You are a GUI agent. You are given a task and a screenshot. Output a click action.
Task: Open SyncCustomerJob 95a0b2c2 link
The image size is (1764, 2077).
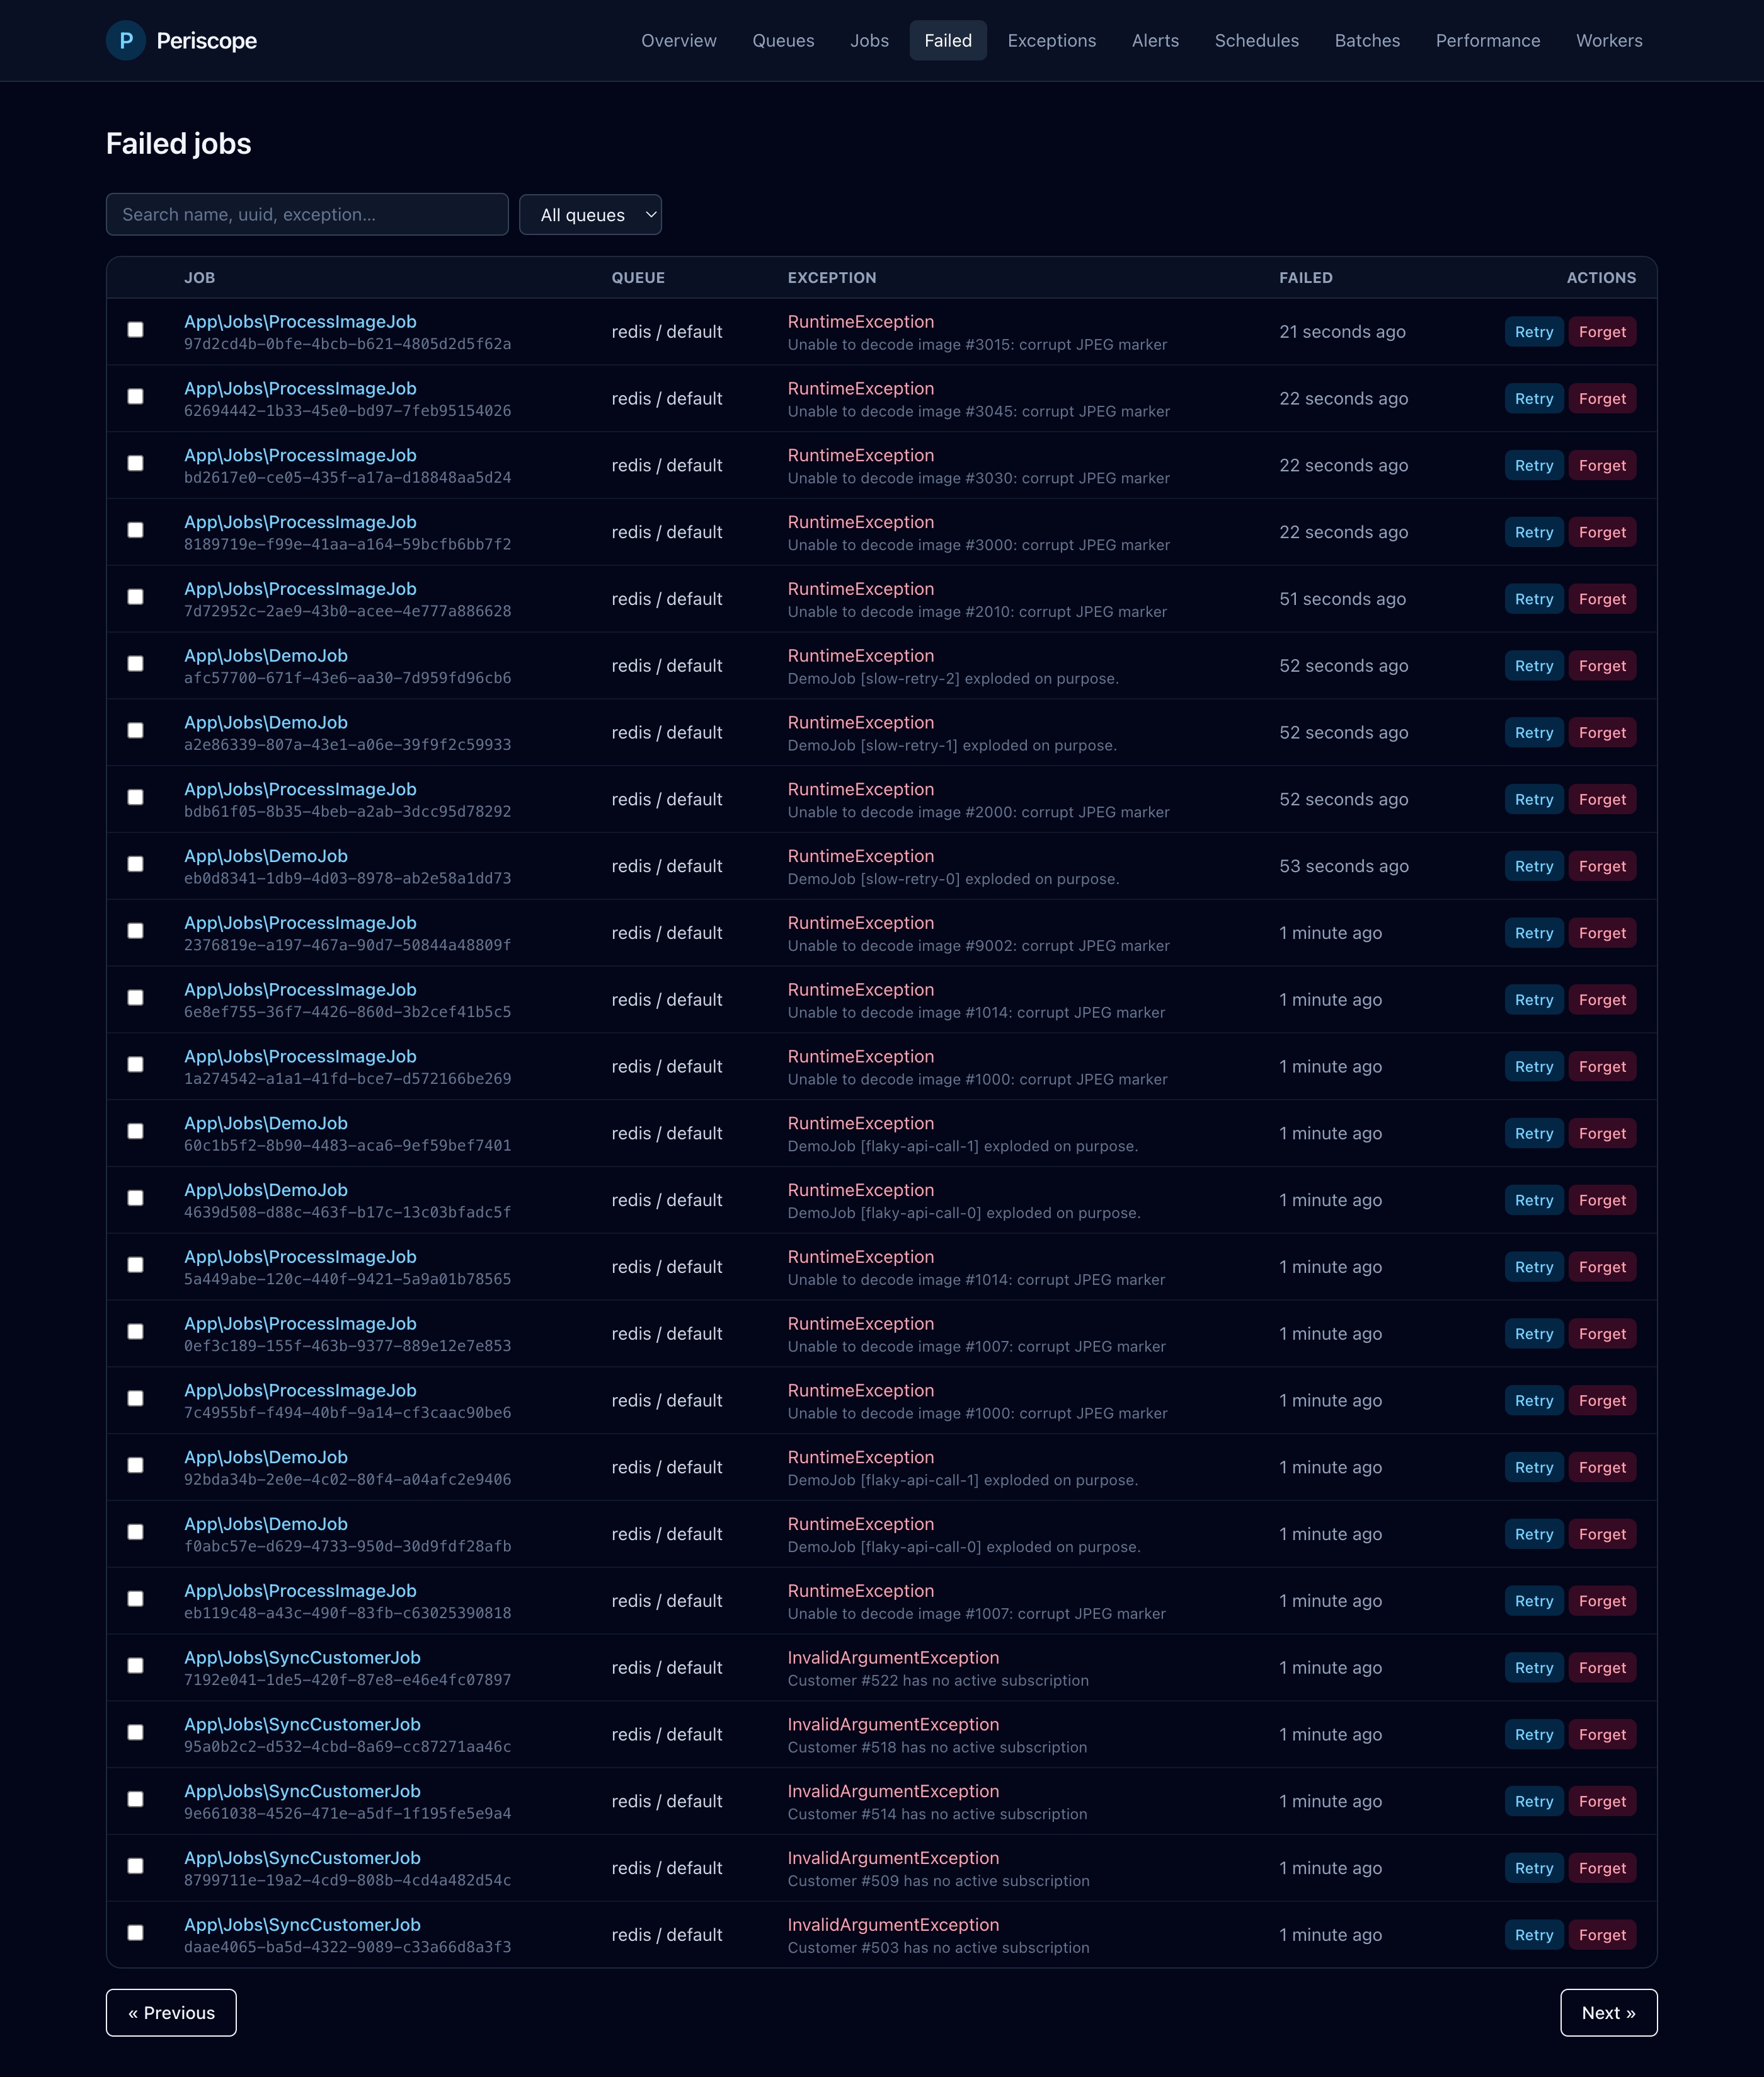coord(302,1725)
